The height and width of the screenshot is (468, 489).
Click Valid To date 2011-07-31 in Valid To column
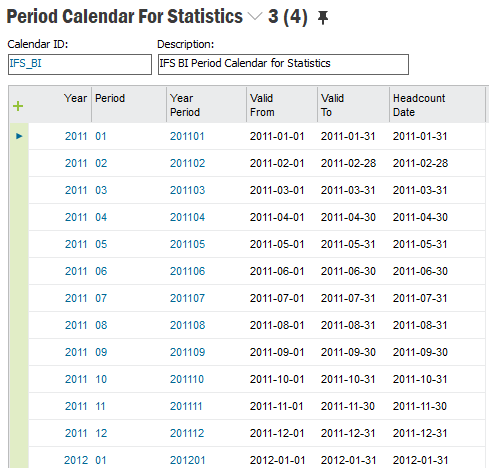[348, 298]
